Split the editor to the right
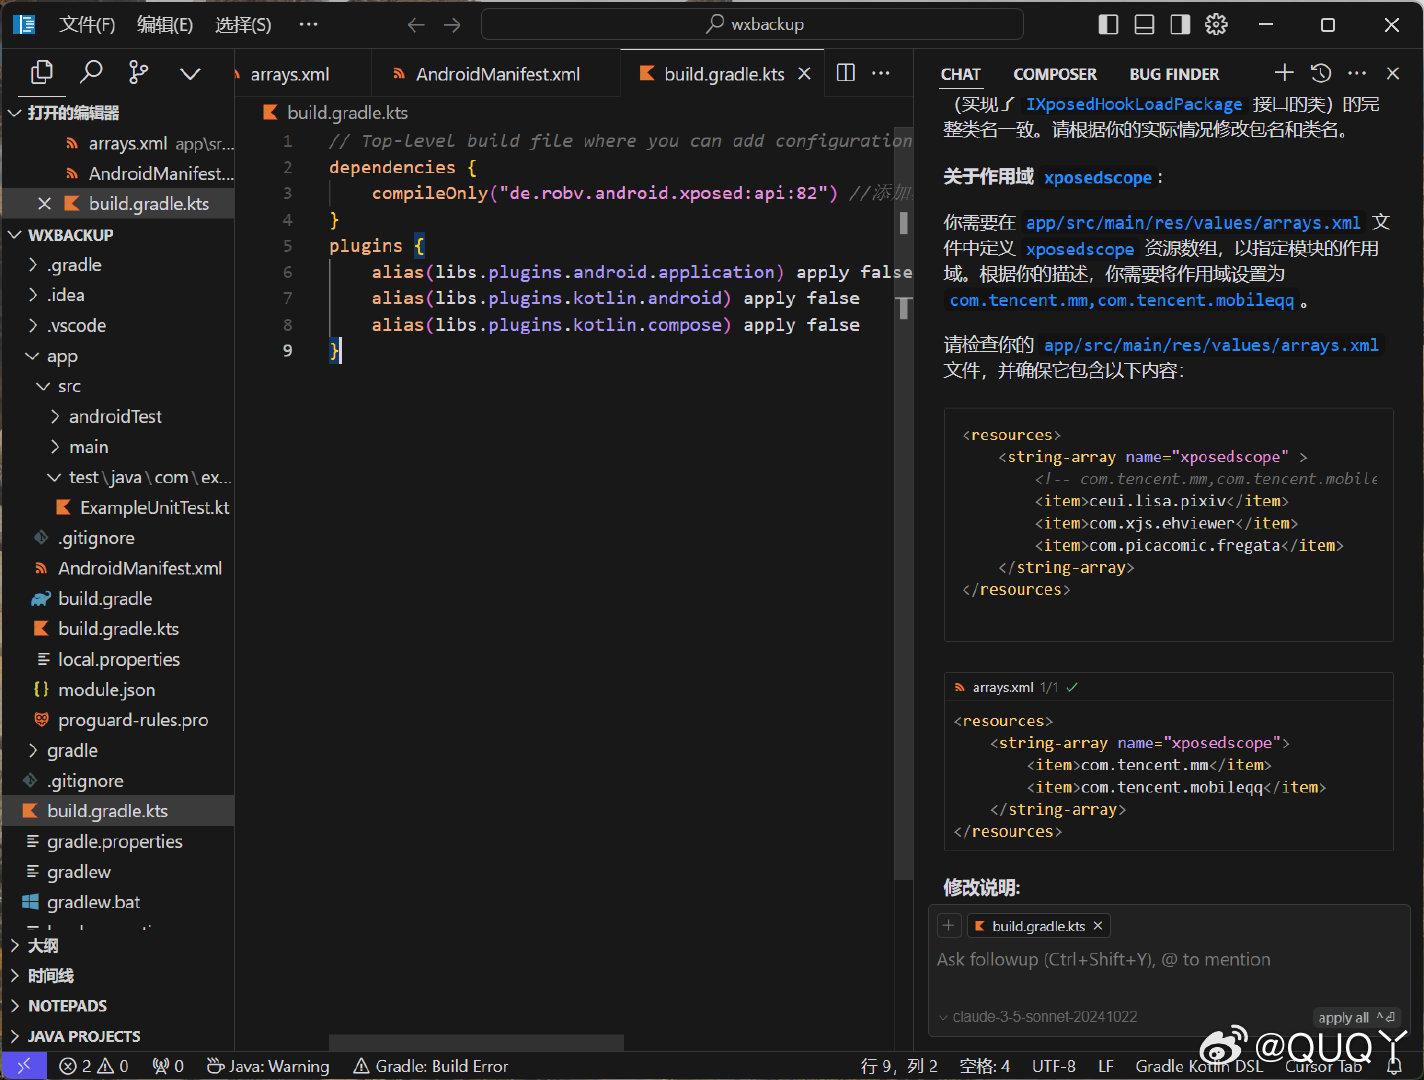Image resolution: width=1424 pixels, height=1080 pixels. tap(845, 73)
